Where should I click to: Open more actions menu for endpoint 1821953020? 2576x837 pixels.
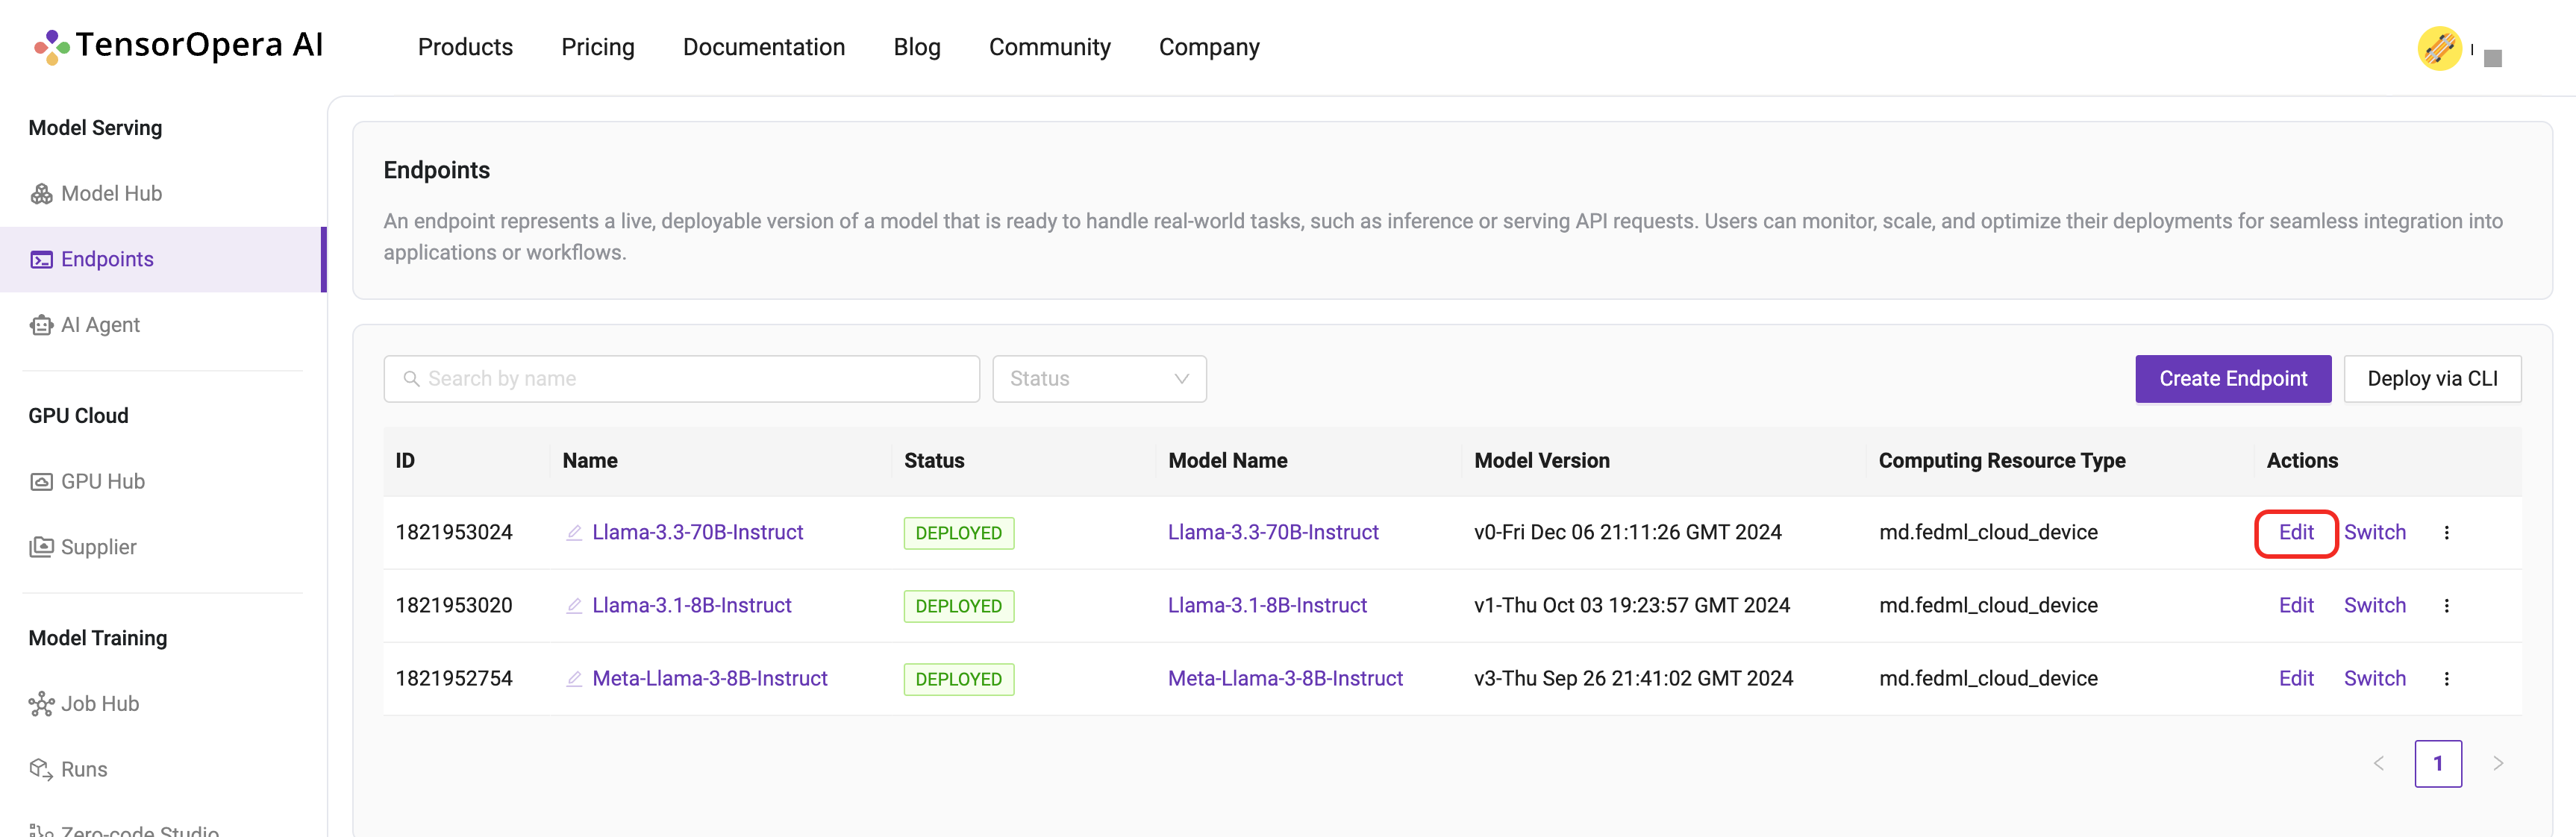tap(2446, 606)
